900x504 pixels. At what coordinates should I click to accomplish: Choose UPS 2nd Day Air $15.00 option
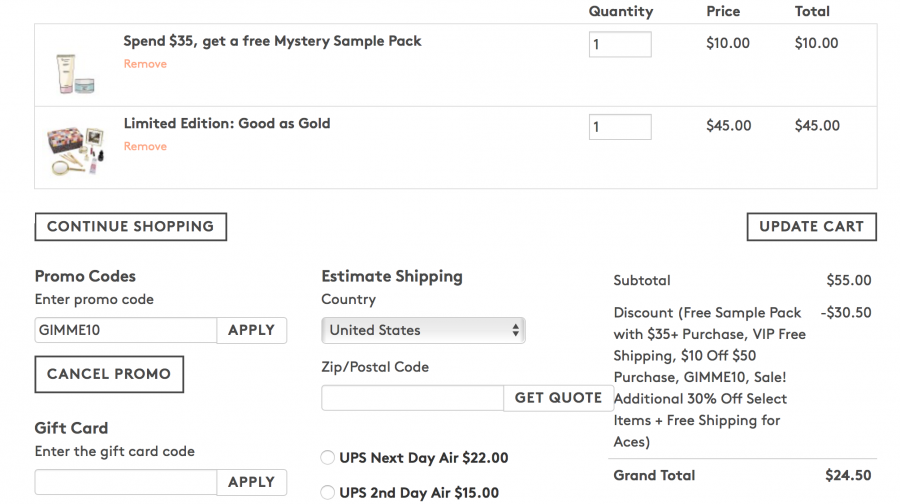click(327, 492)
